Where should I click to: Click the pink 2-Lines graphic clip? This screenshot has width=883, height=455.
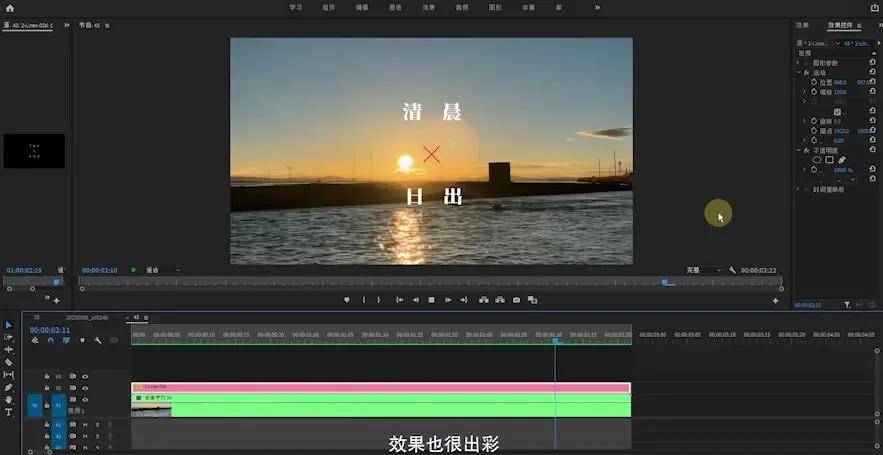coord(381,387)
